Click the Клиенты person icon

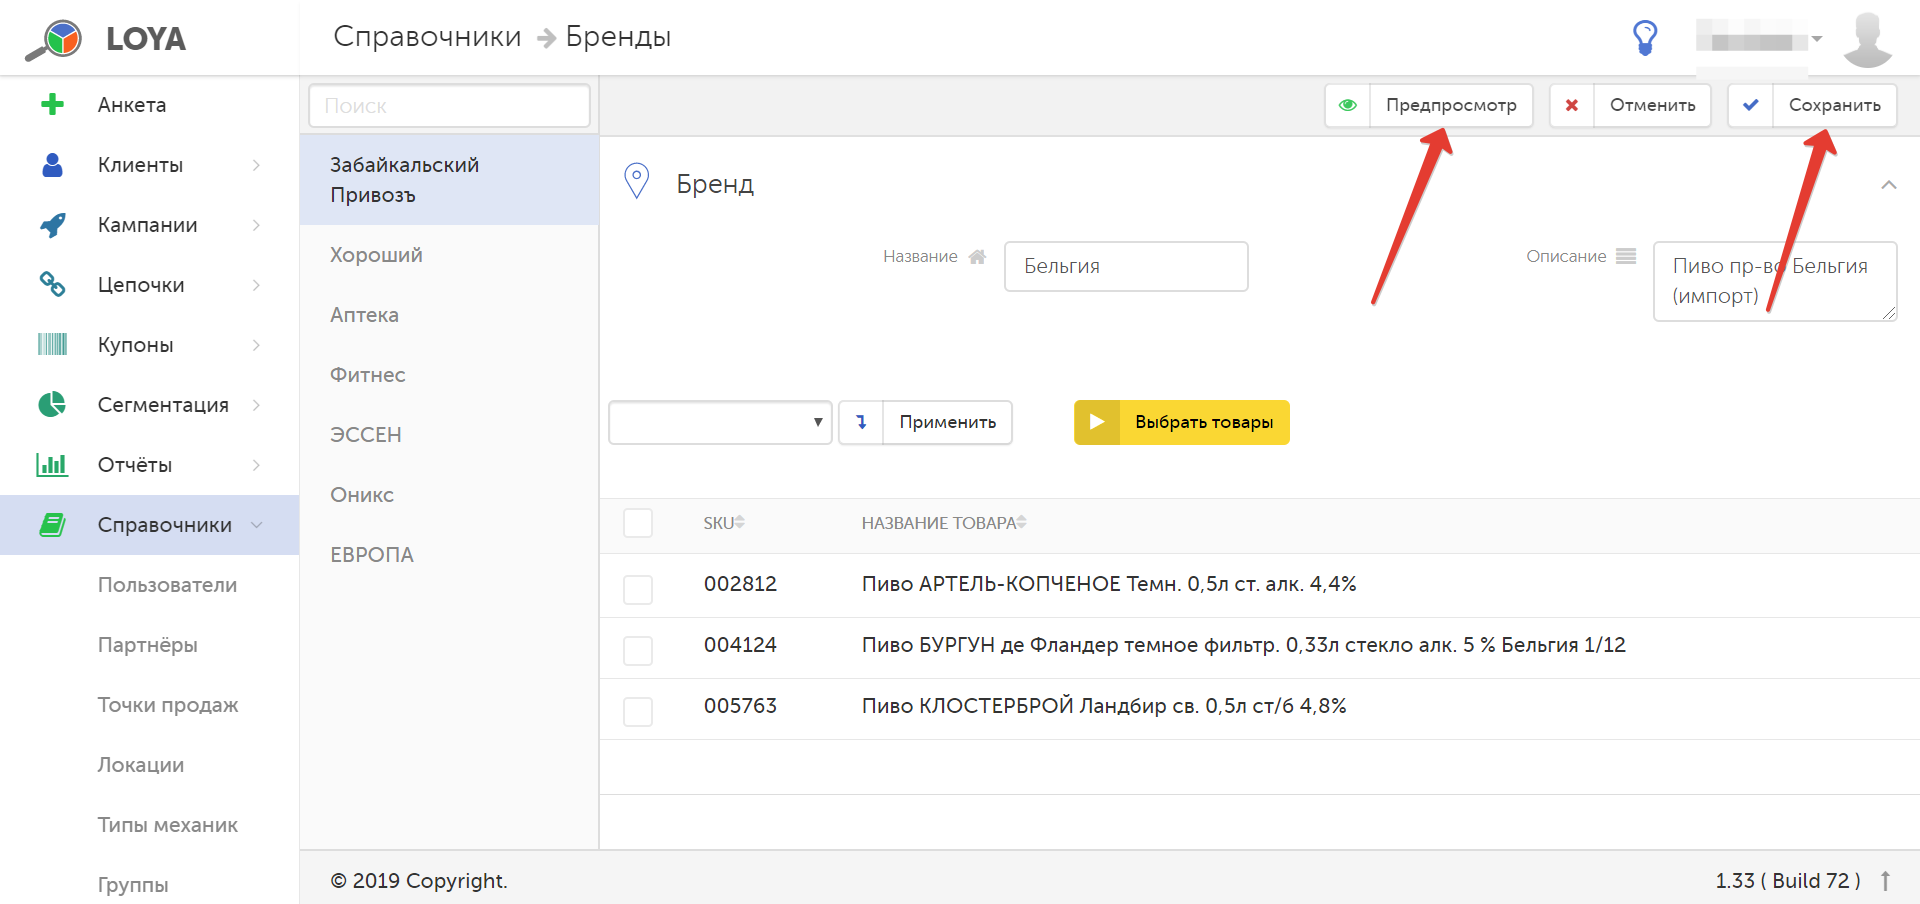click(52, 165)
